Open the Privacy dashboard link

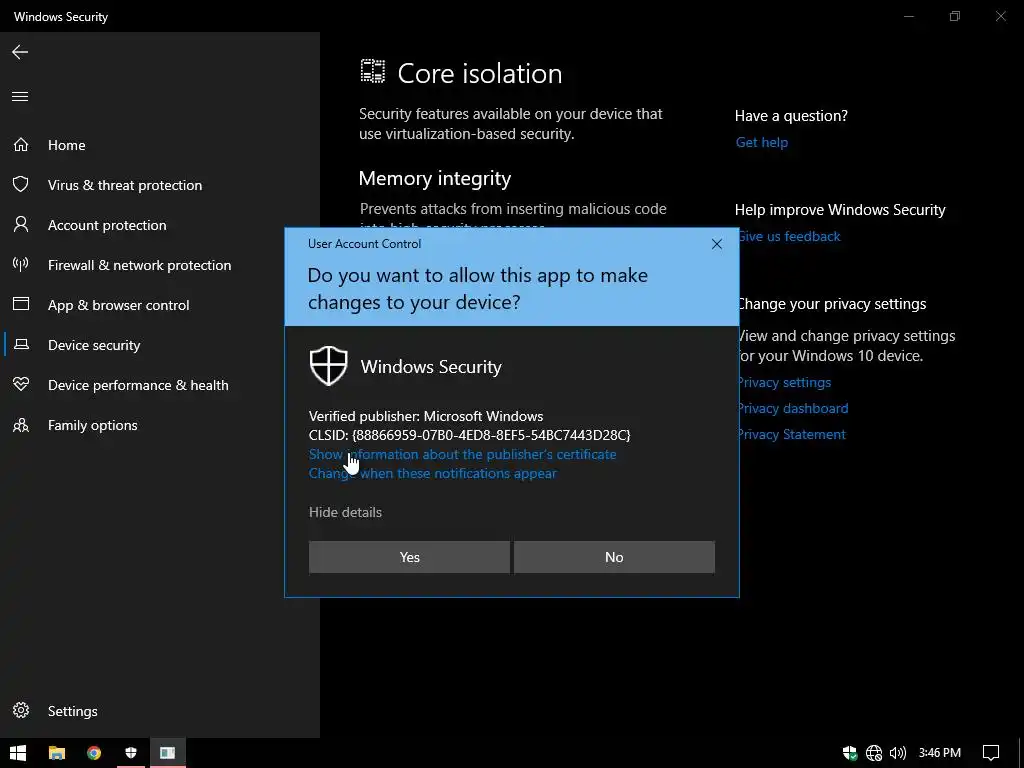coord(793,408)
